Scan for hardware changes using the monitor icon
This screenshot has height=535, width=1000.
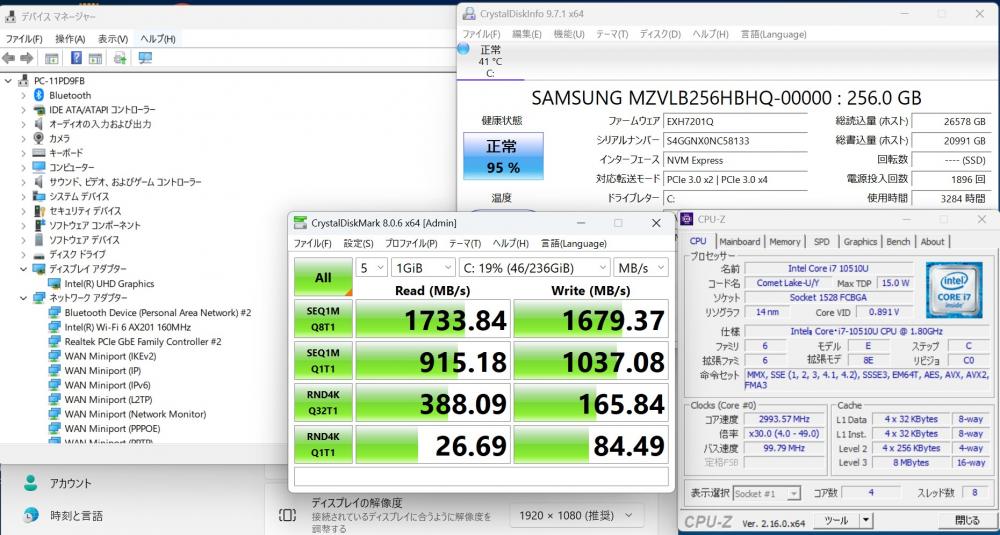145,58
